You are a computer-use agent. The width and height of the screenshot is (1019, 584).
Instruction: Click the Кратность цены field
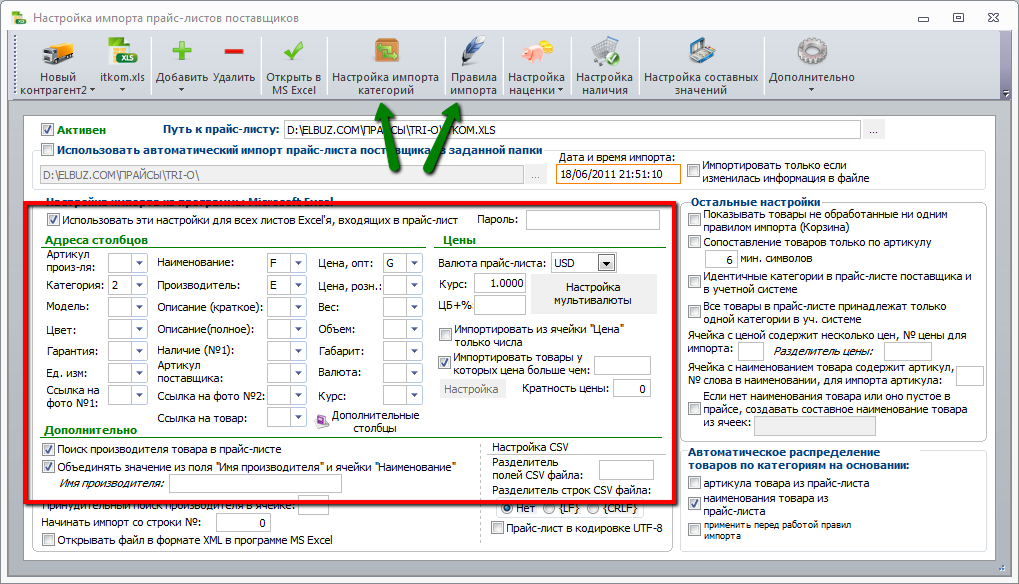(632, 388)
